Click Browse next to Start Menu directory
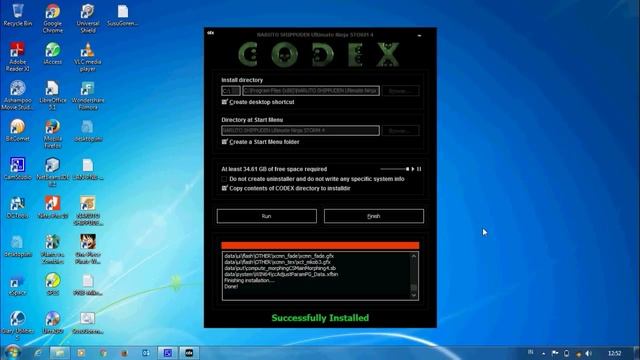640x360 pixels. pyautogui.click(x=400, y=131)
